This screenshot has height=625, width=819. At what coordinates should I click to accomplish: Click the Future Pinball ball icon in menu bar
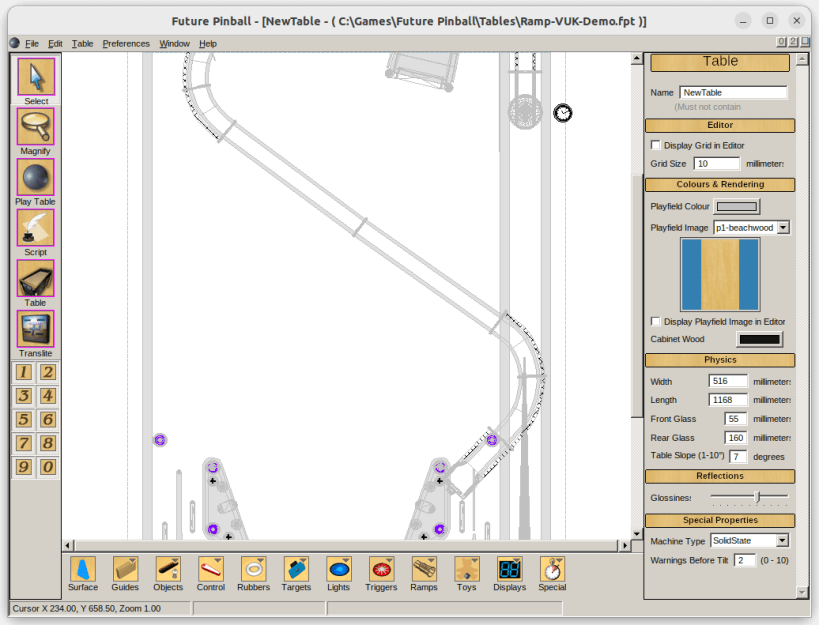(x=15, y=43)
